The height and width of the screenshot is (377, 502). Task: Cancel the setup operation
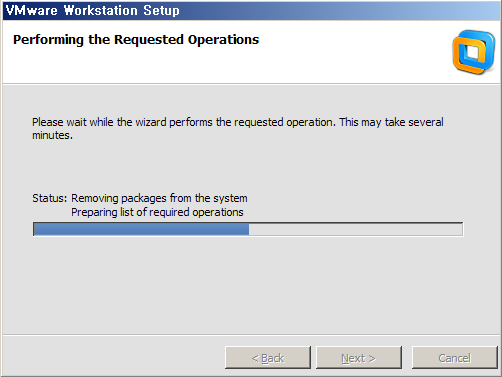[x=454, y=358]
